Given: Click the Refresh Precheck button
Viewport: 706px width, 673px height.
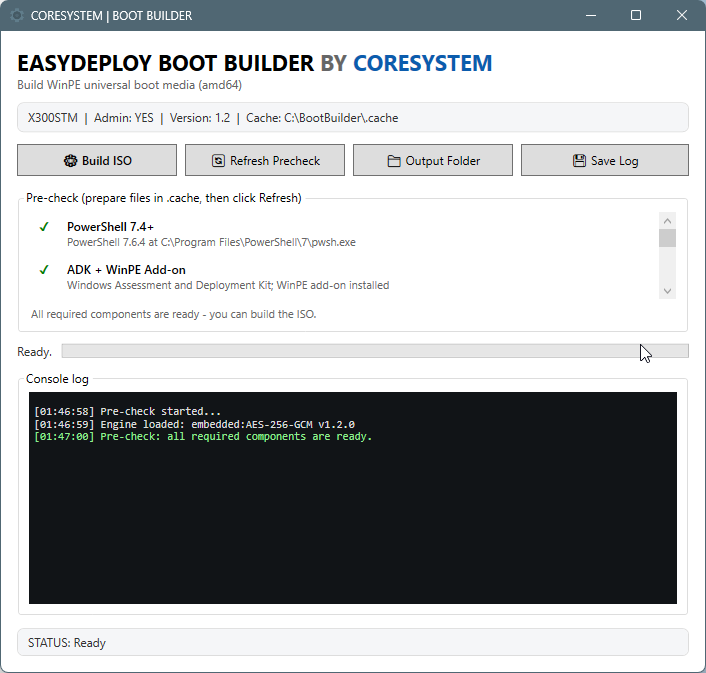Looking at the screenshot, I should pyautogui.click(x=265, y=160).
